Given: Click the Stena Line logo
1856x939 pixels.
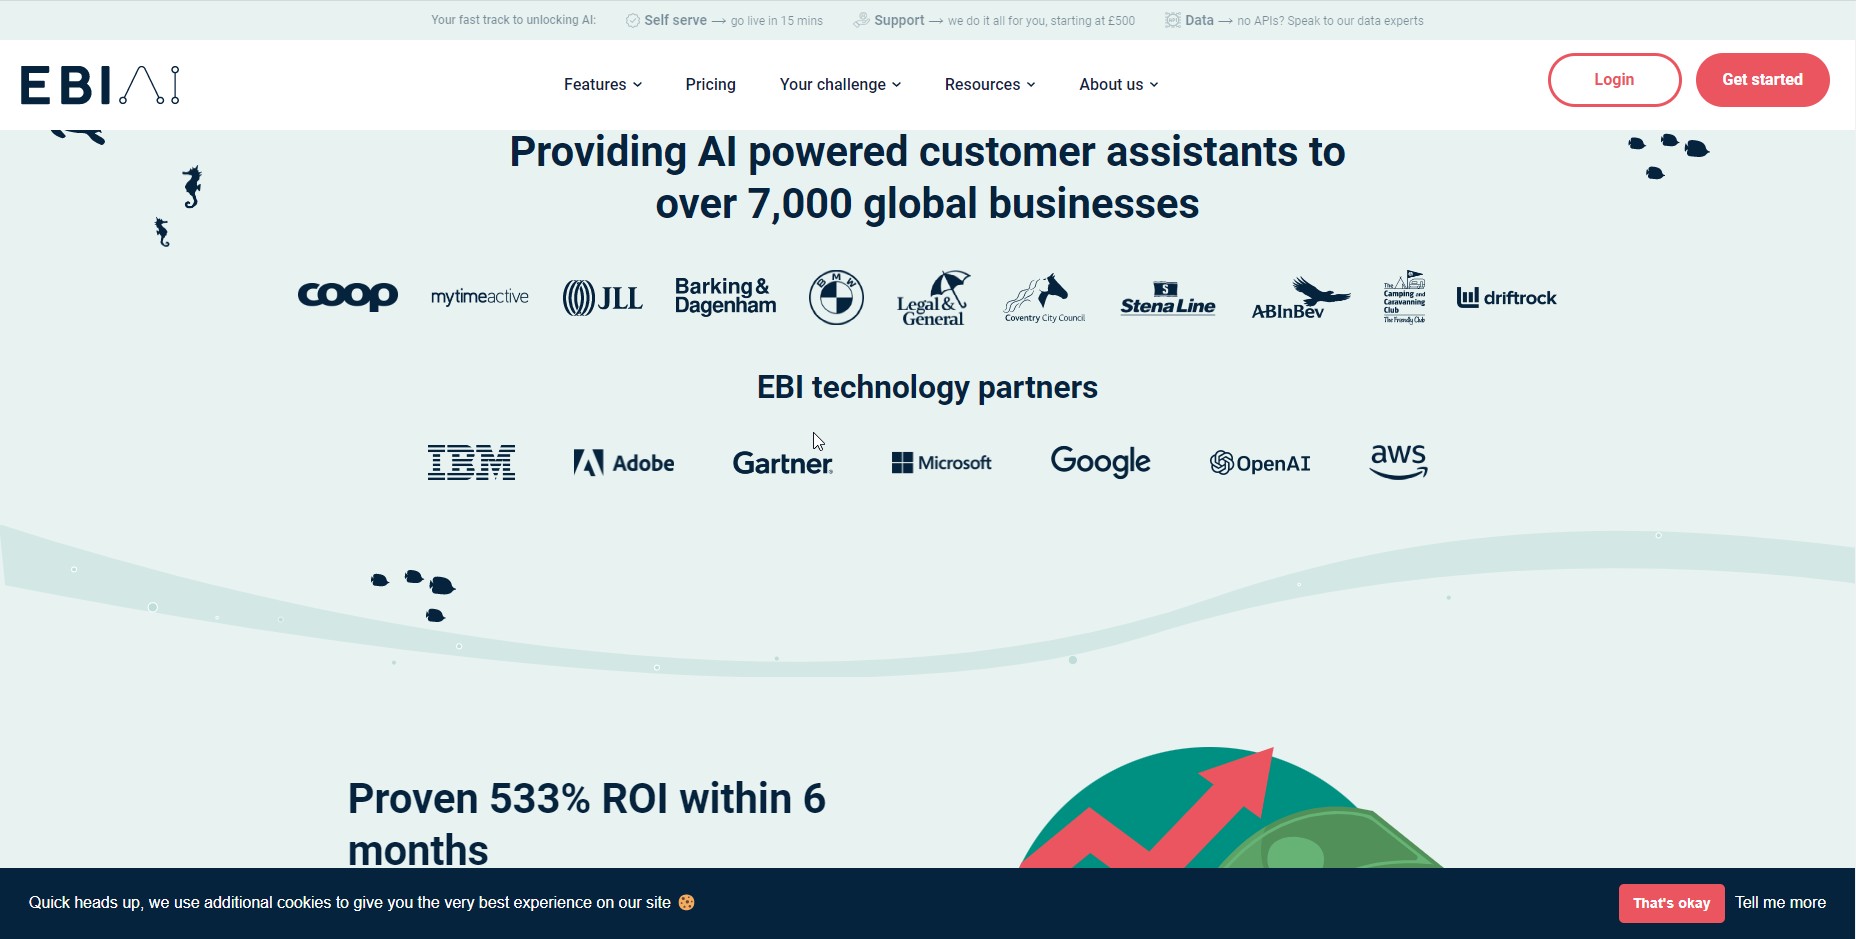Looking at the screenshot, I should pos(1168,299).
